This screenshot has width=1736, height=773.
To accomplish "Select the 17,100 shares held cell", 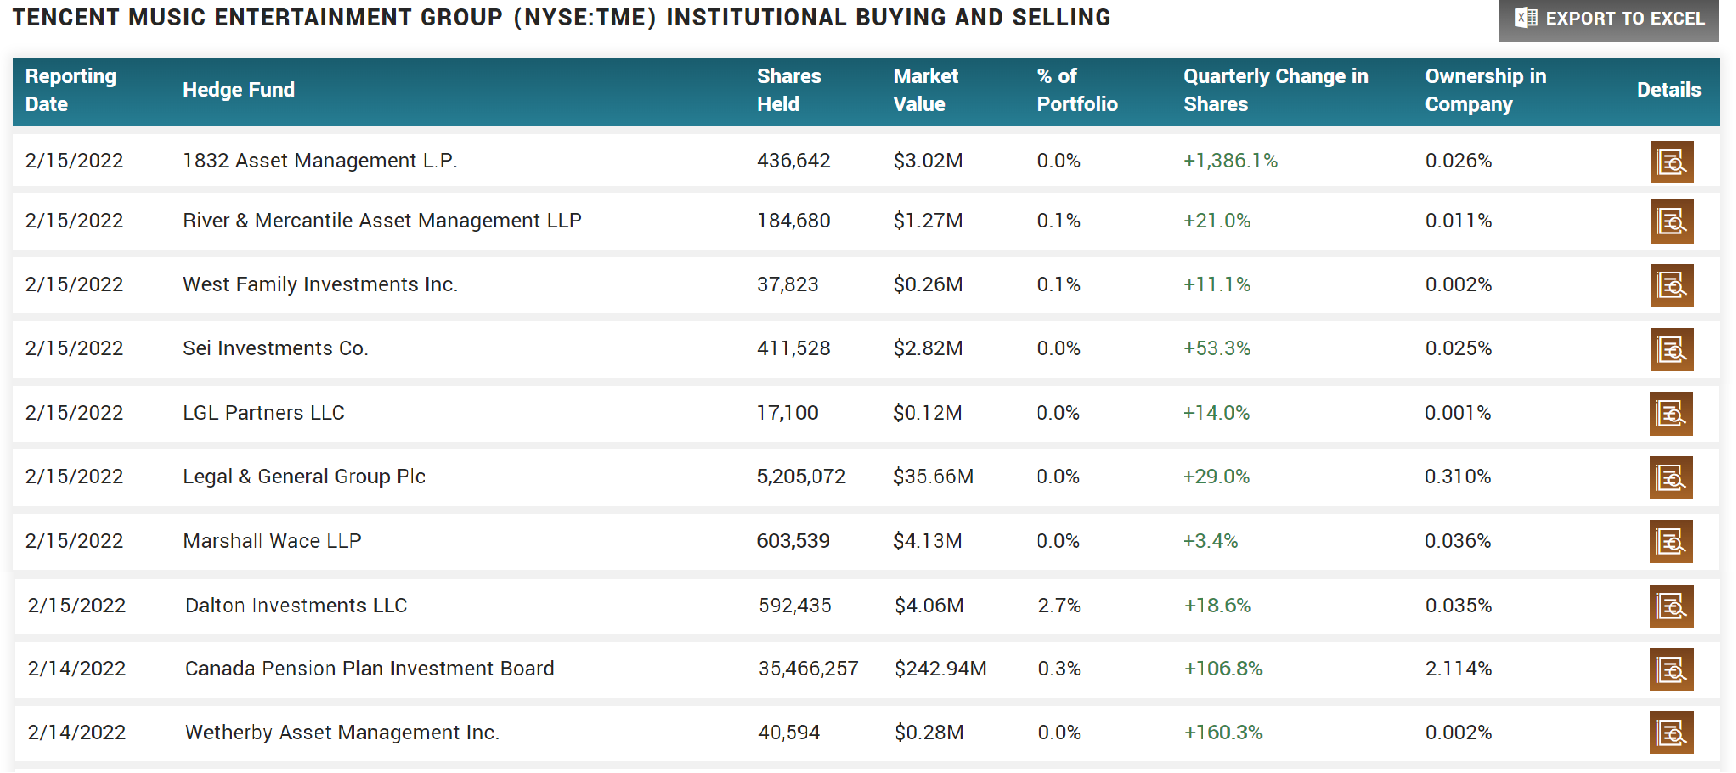I will pos(787,413).
